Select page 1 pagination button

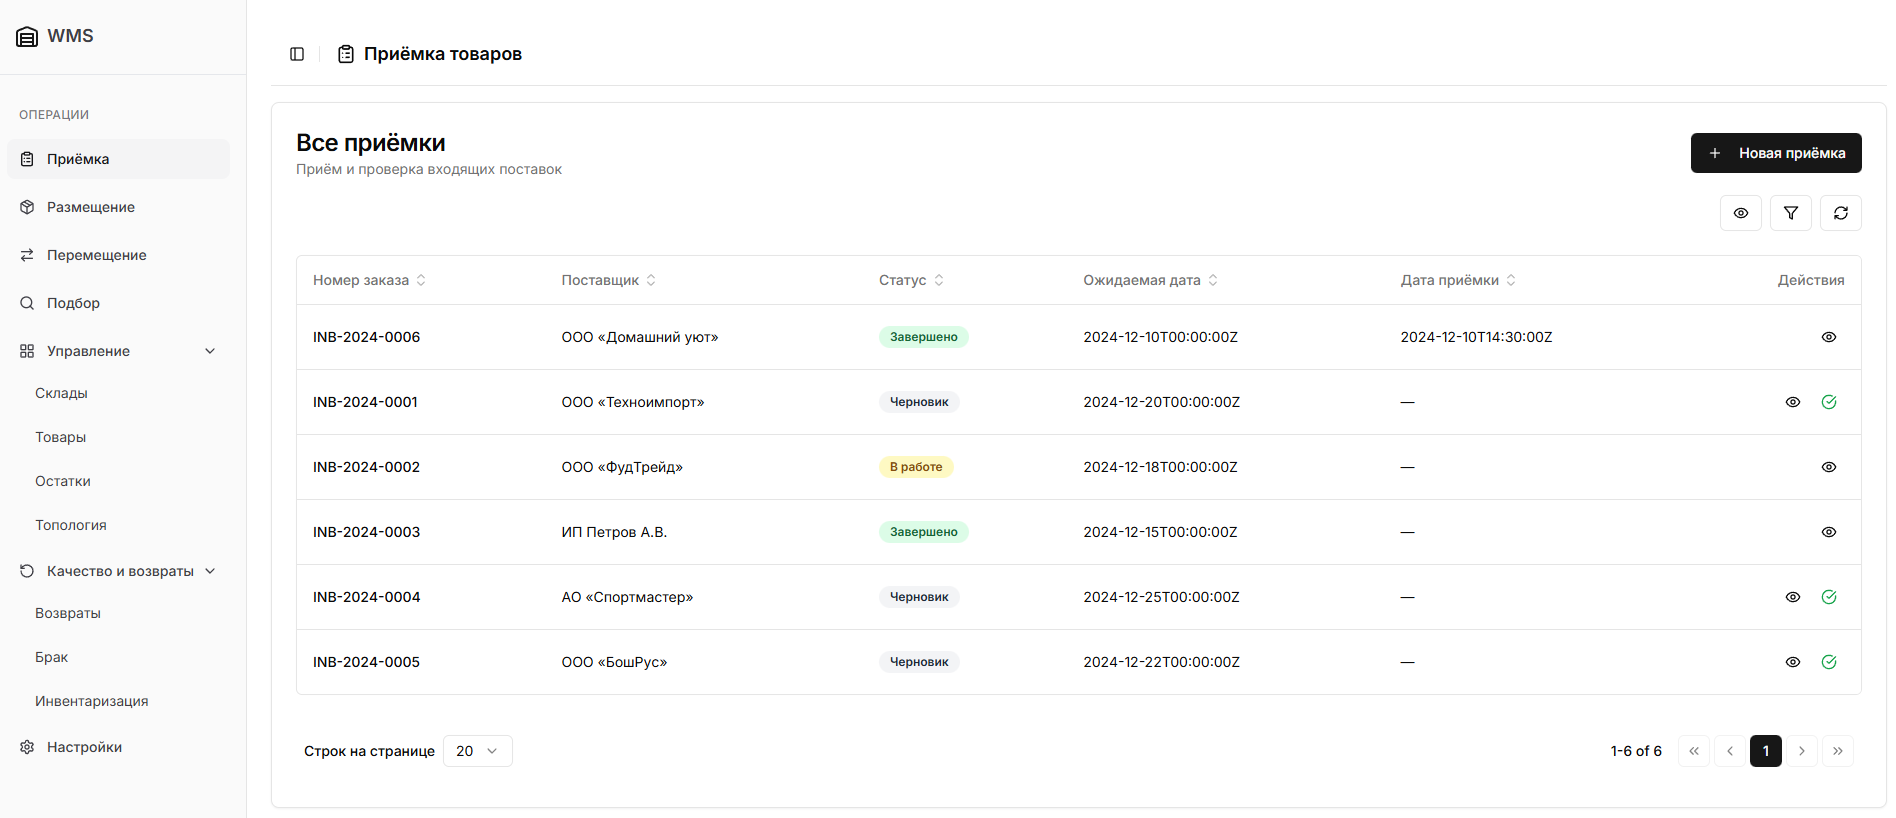click(x=1765, y=751)
